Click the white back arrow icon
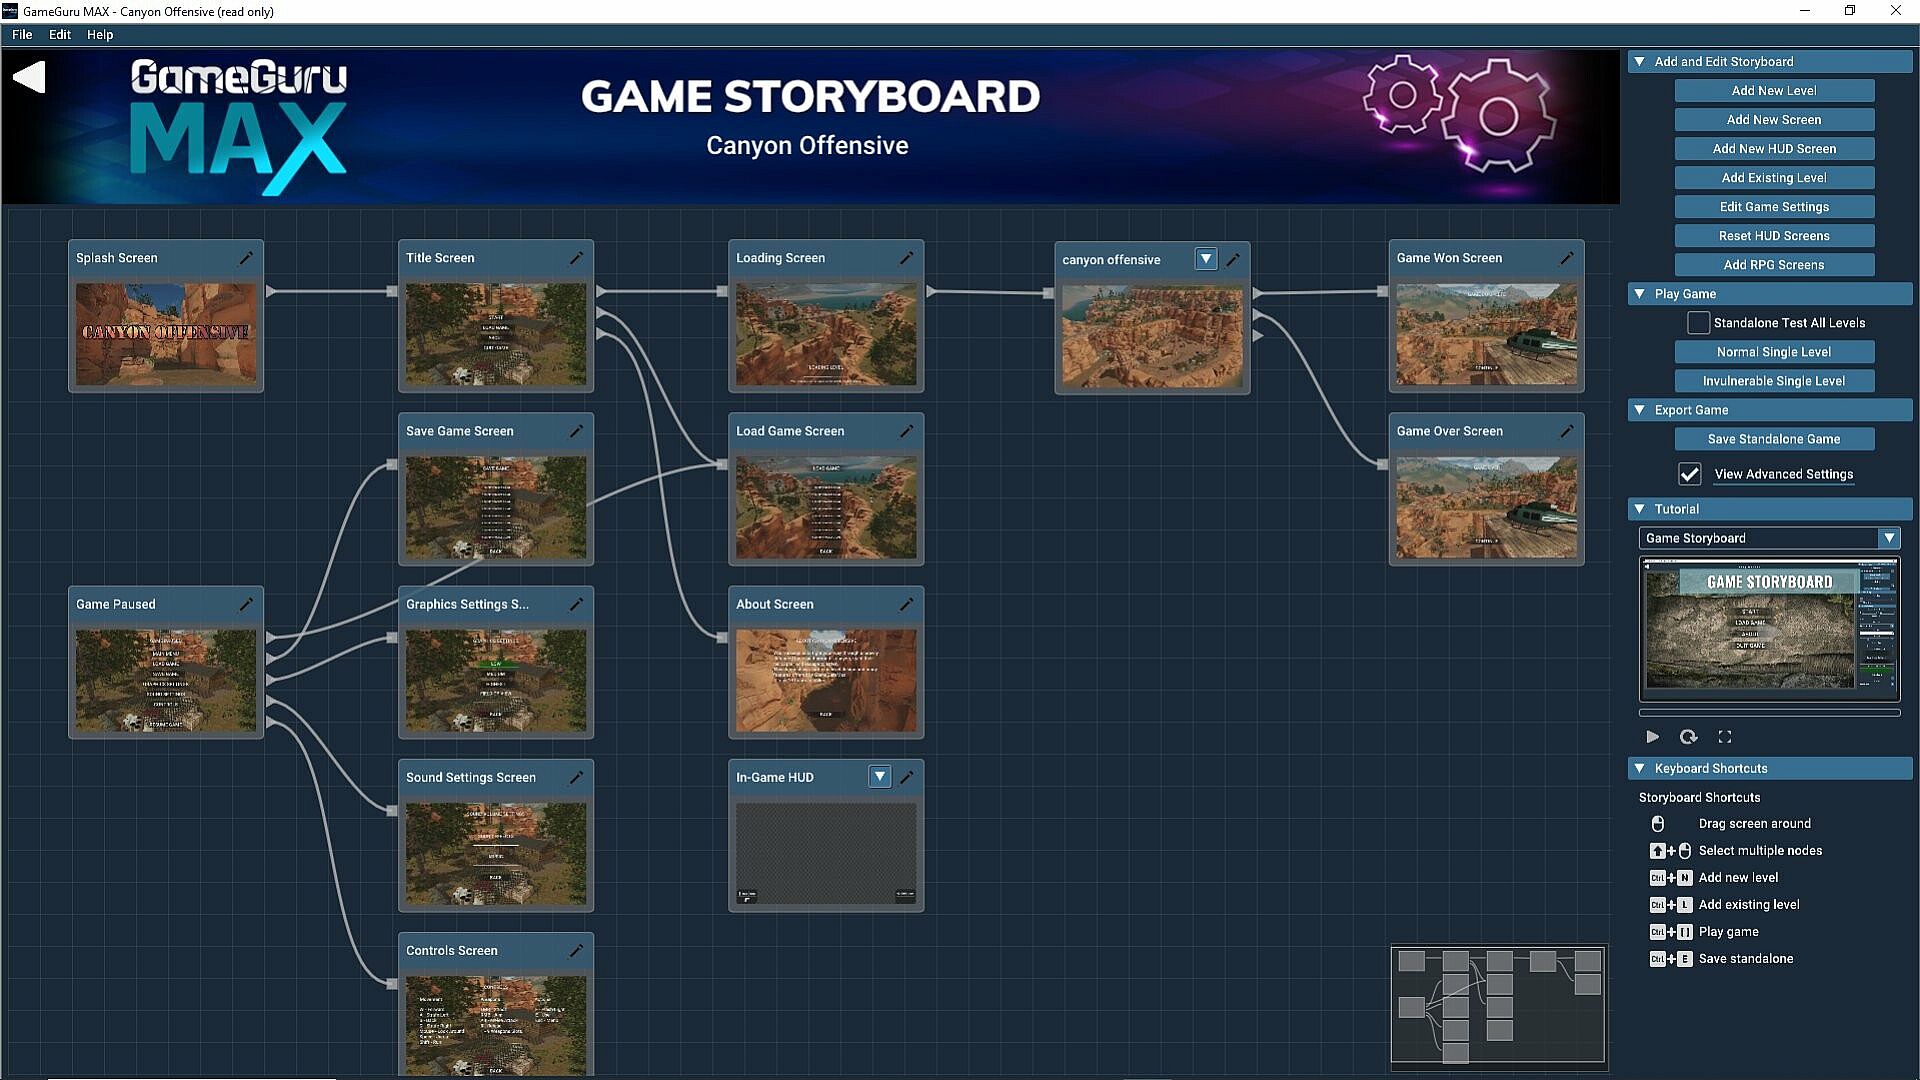The width and height of the screenshot is (1920, 1080). pos(30,77)
